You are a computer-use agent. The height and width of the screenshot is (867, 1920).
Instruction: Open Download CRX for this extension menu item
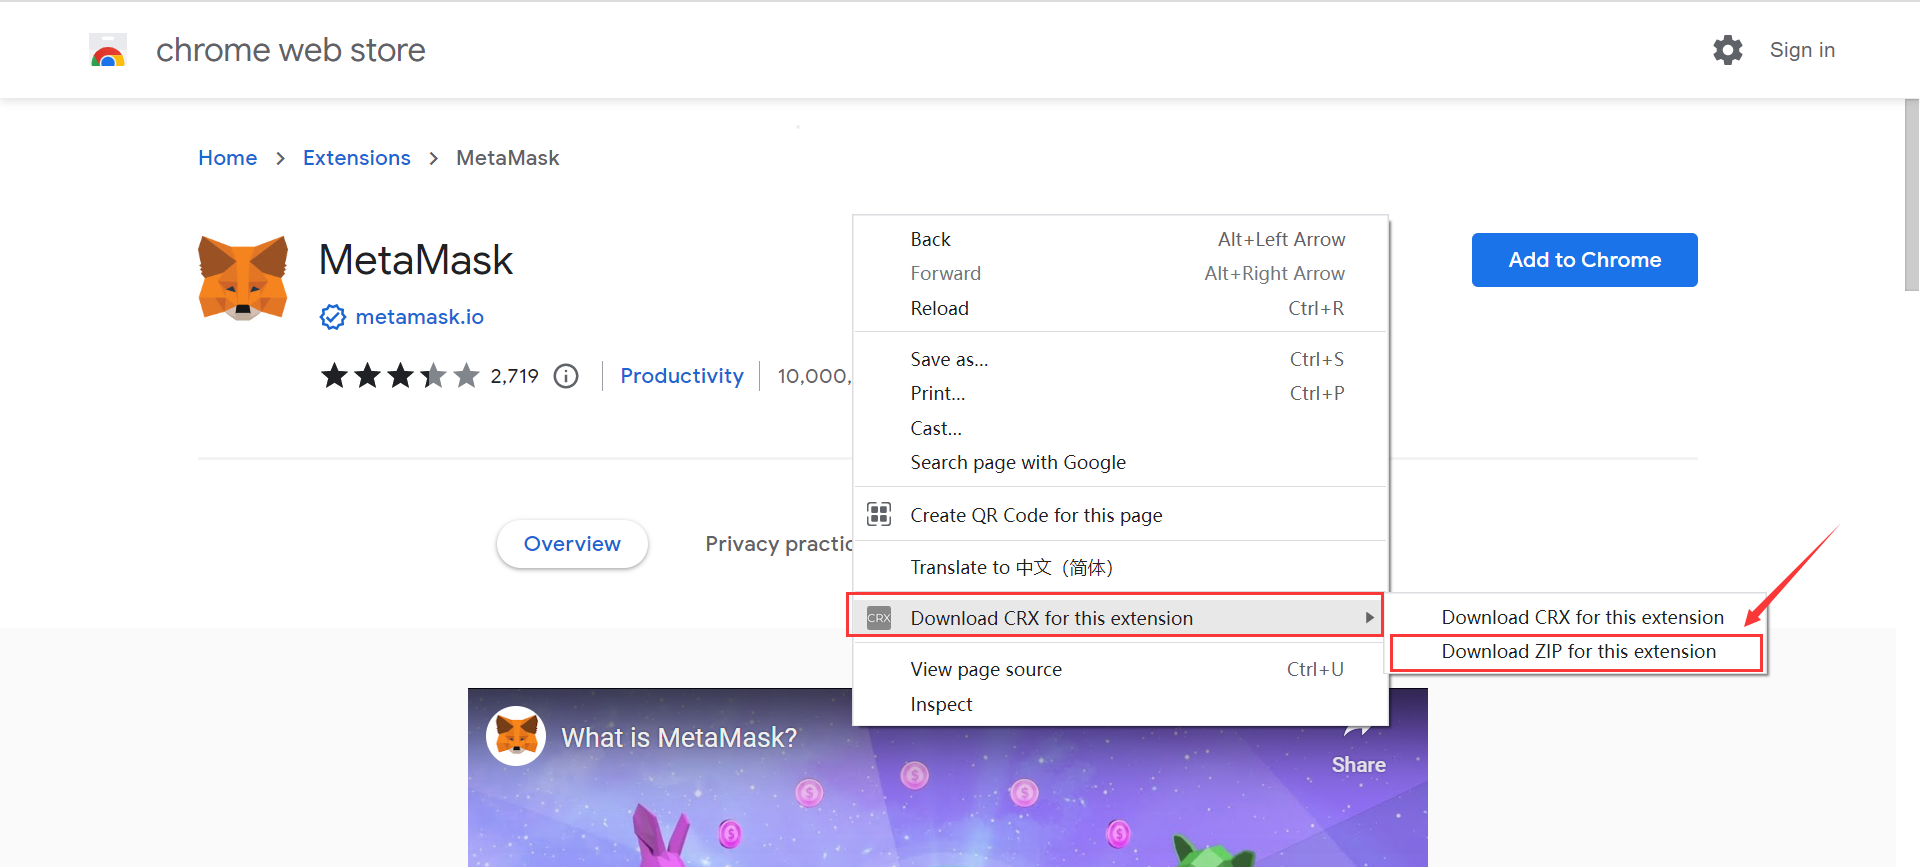coord(1115,618)
